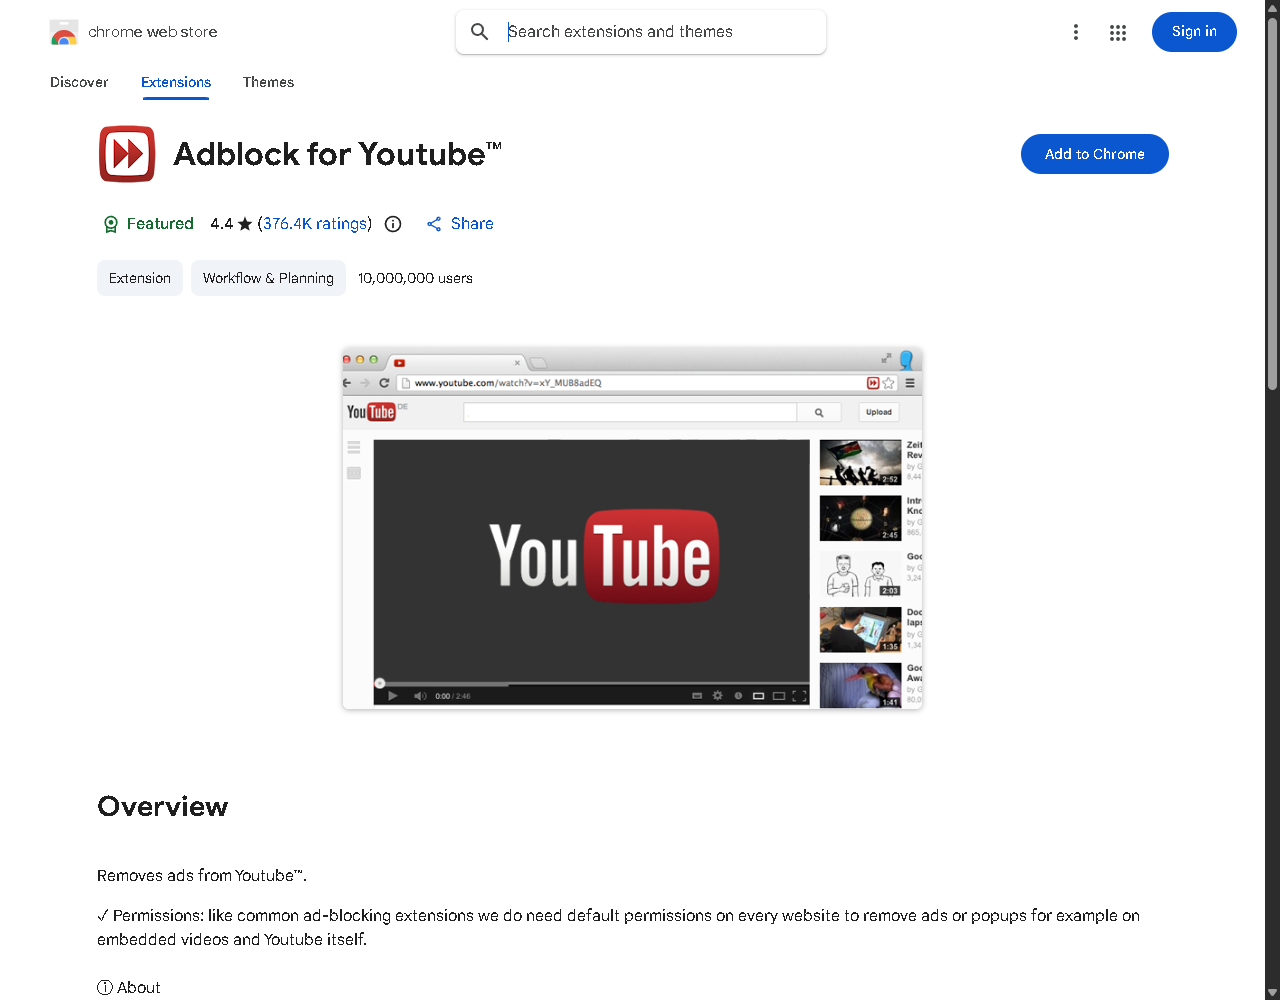Select the Extensions tab
Viewport: 1280px width, 1000px height.
click(x=176, y=82)
